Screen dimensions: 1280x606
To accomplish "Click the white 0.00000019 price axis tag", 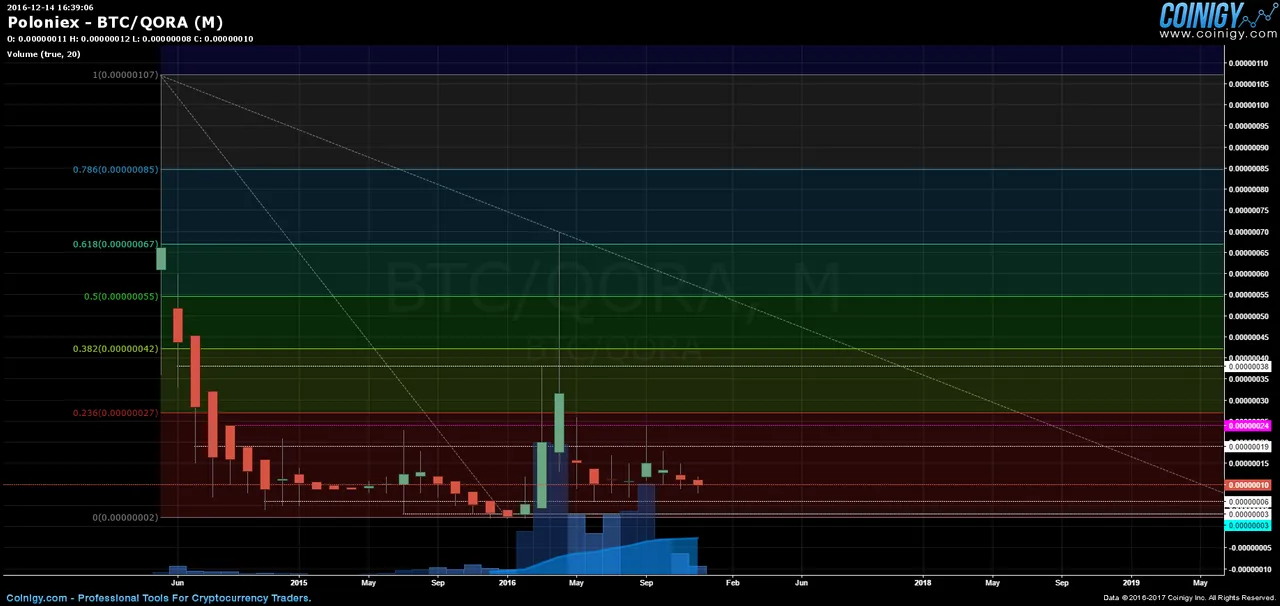I will pos(1248,447).
